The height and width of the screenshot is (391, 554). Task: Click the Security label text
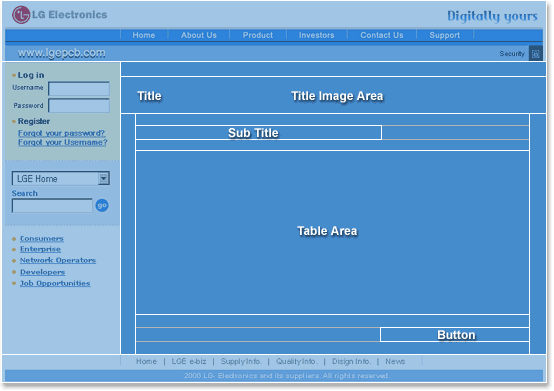click(512, 54)
